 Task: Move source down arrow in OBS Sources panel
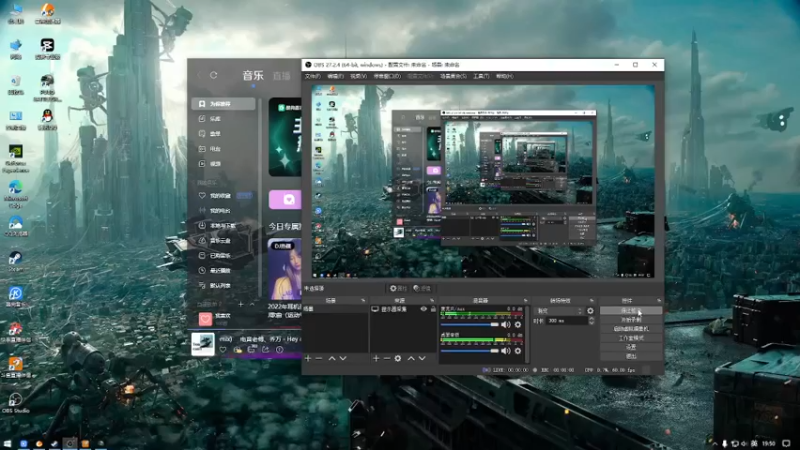(422, 358)
